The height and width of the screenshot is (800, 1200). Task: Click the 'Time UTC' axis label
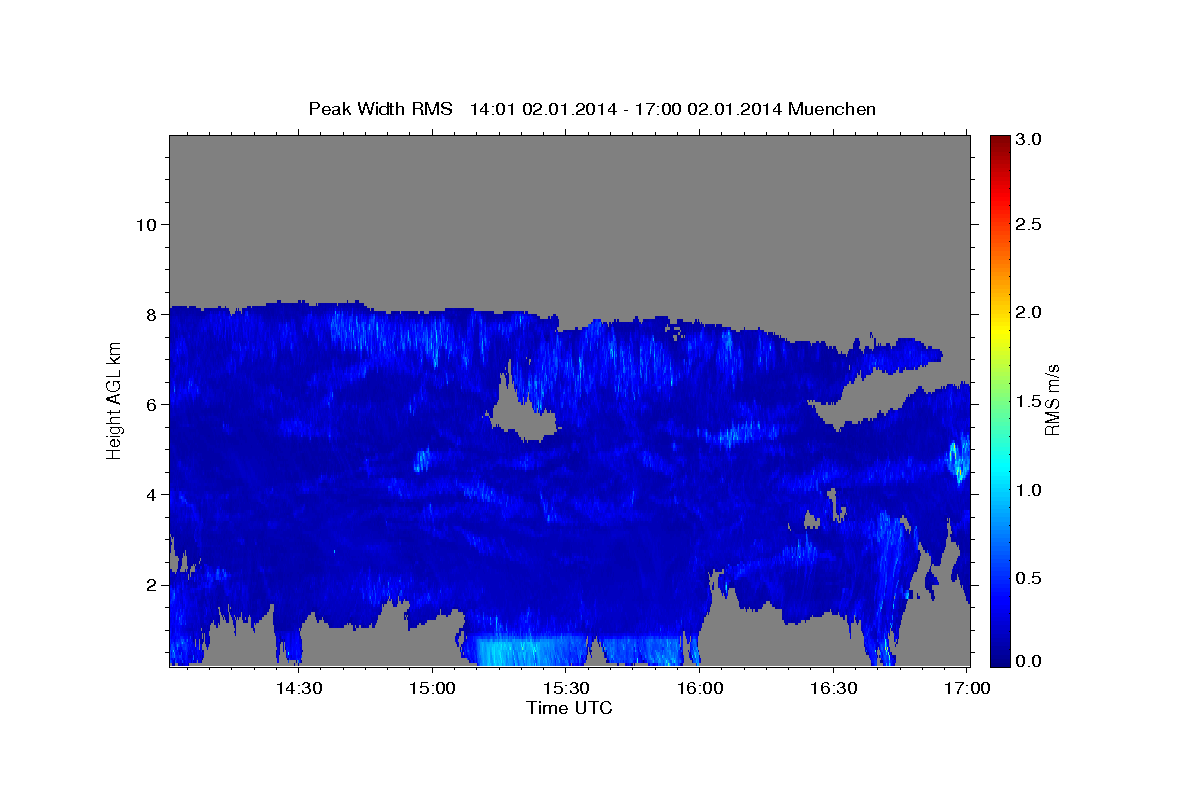(x=569, y=708)
